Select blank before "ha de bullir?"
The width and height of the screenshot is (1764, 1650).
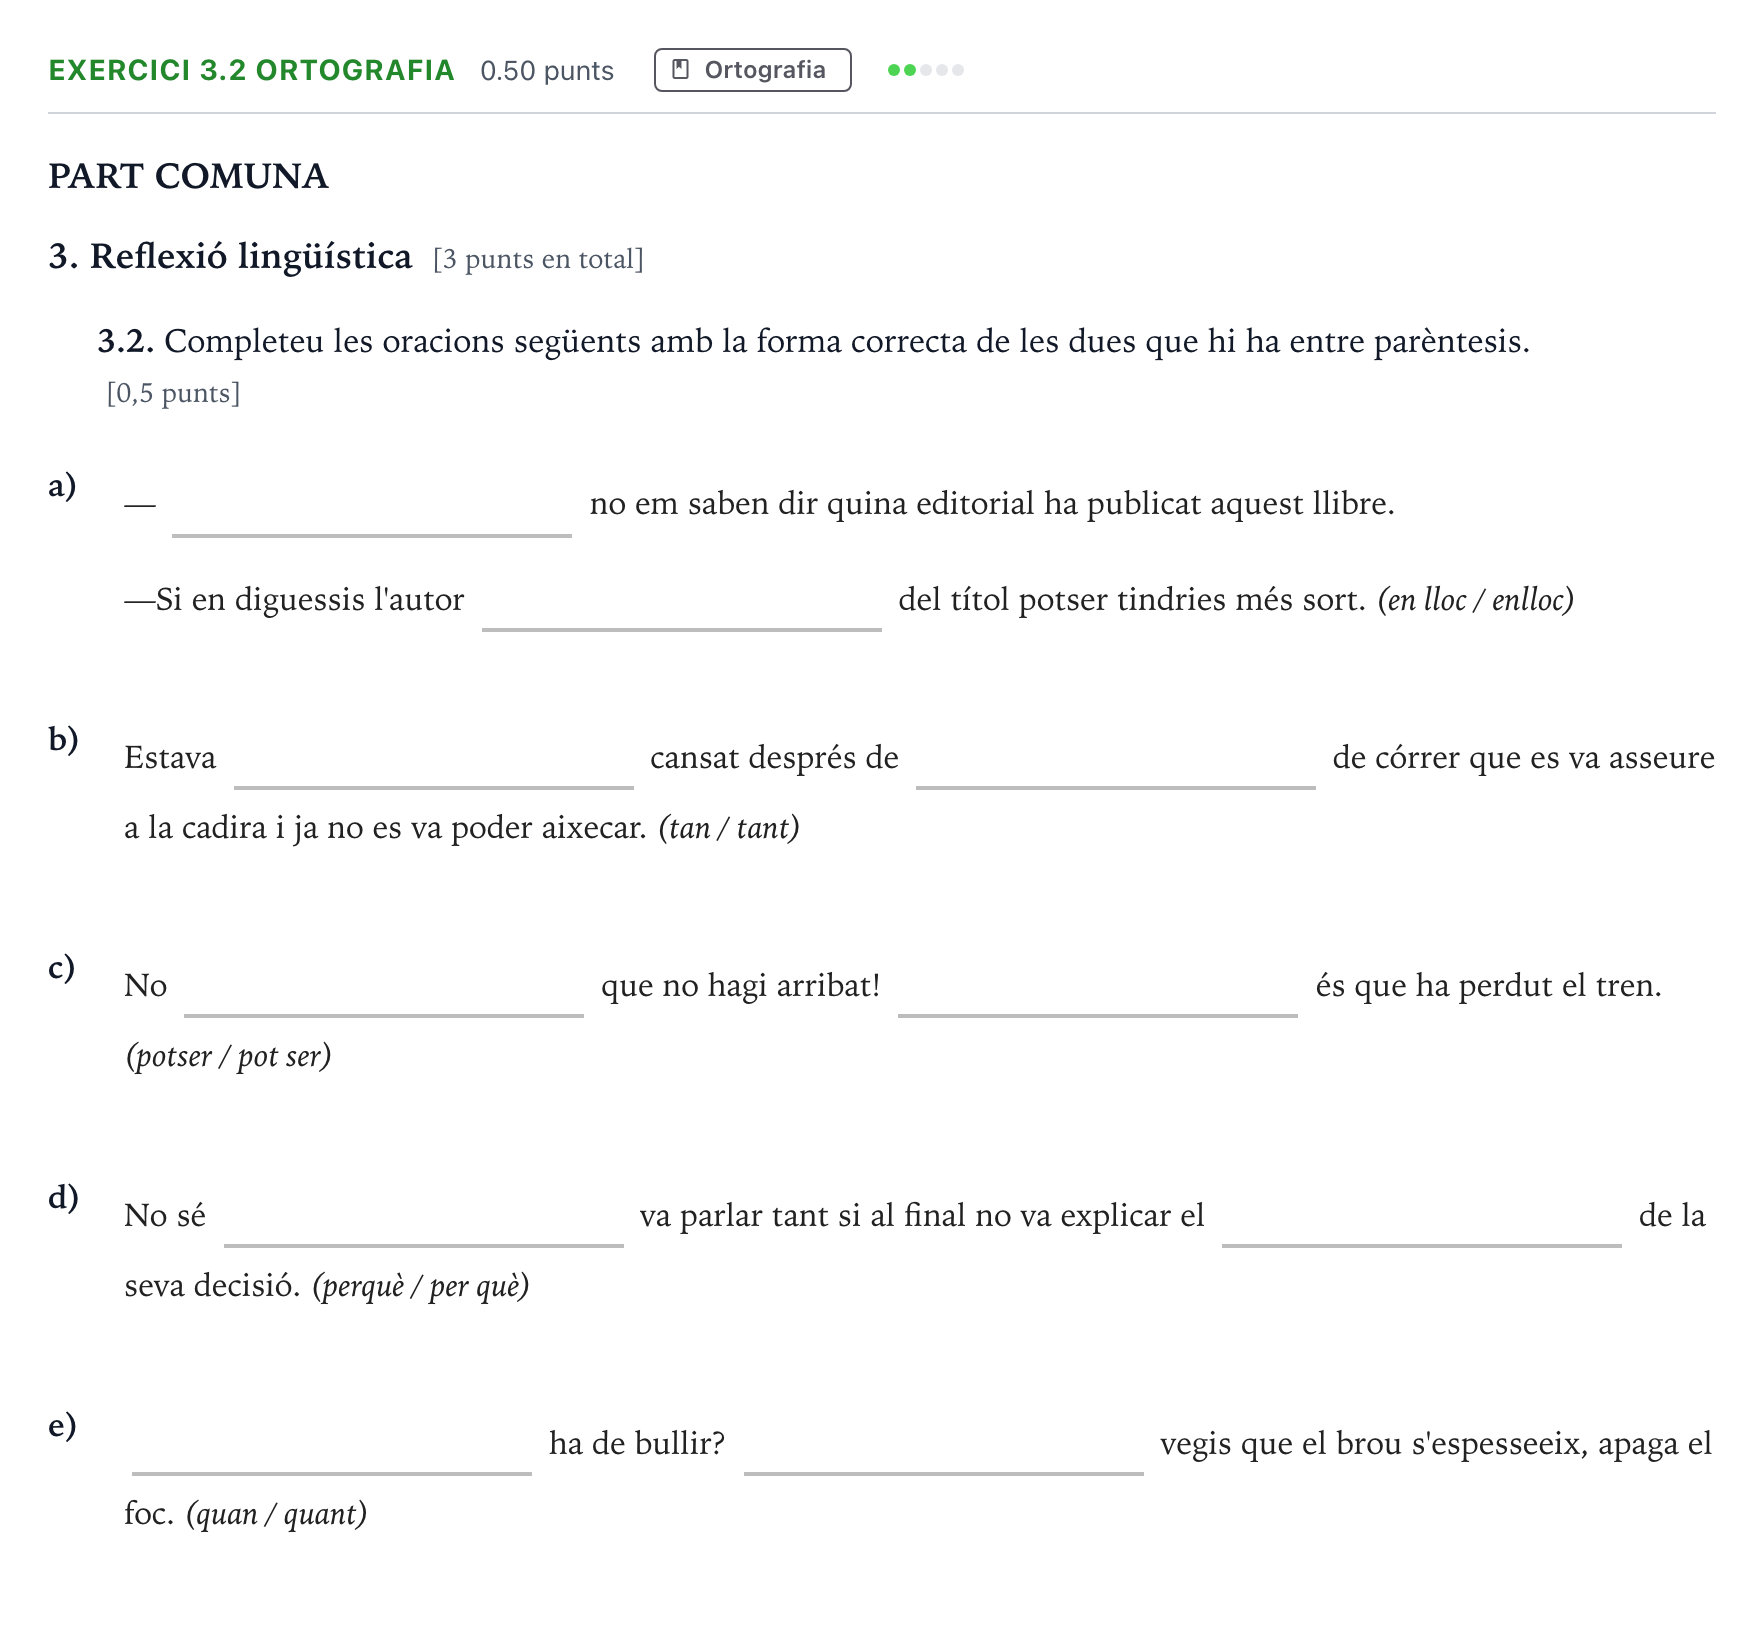[x=332, y=1445]
